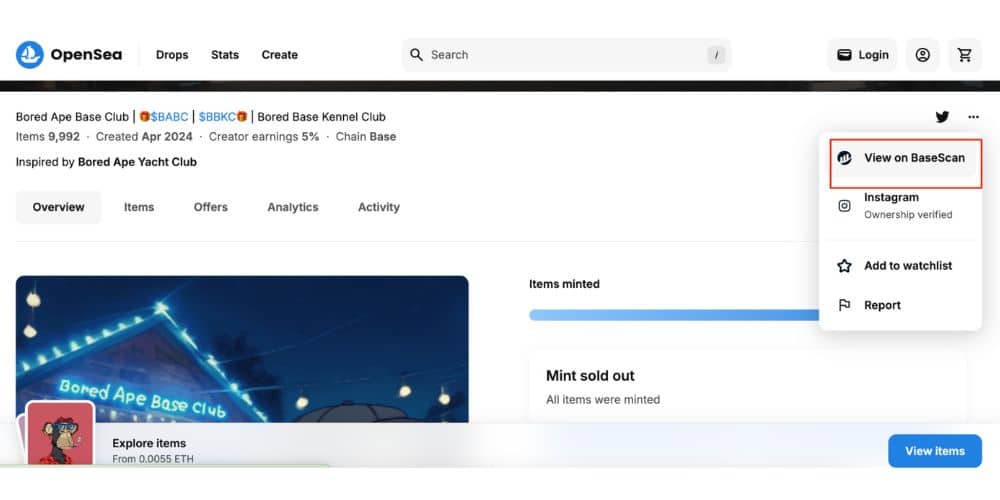Choose Add to watchlist option
The height and width of the screenshot is (500, 1000).
pyautogui.click(x=907, y=266)
